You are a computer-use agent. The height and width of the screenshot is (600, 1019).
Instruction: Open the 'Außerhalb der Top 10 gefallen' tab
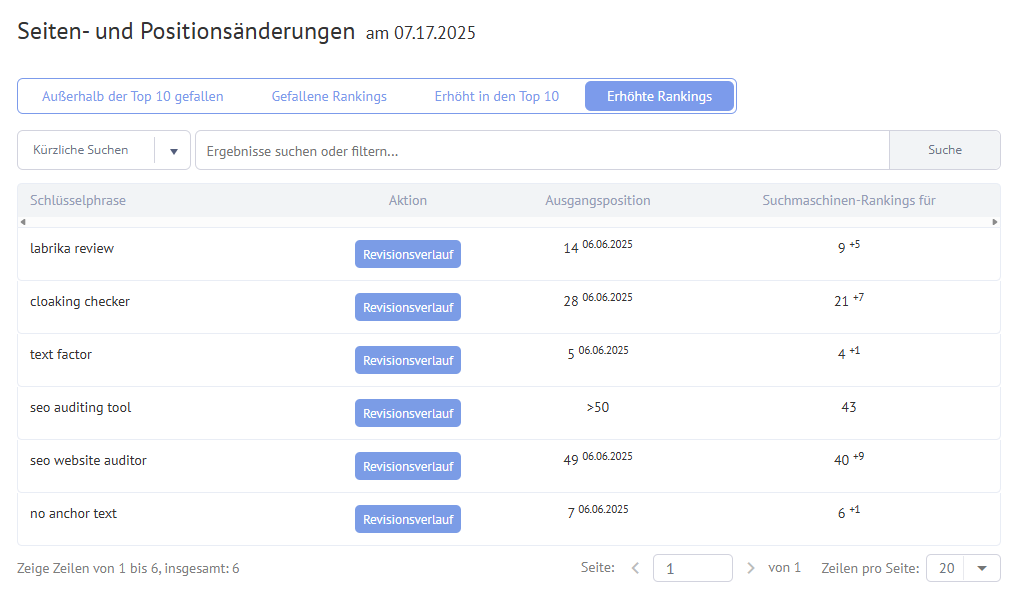[133, 96]
